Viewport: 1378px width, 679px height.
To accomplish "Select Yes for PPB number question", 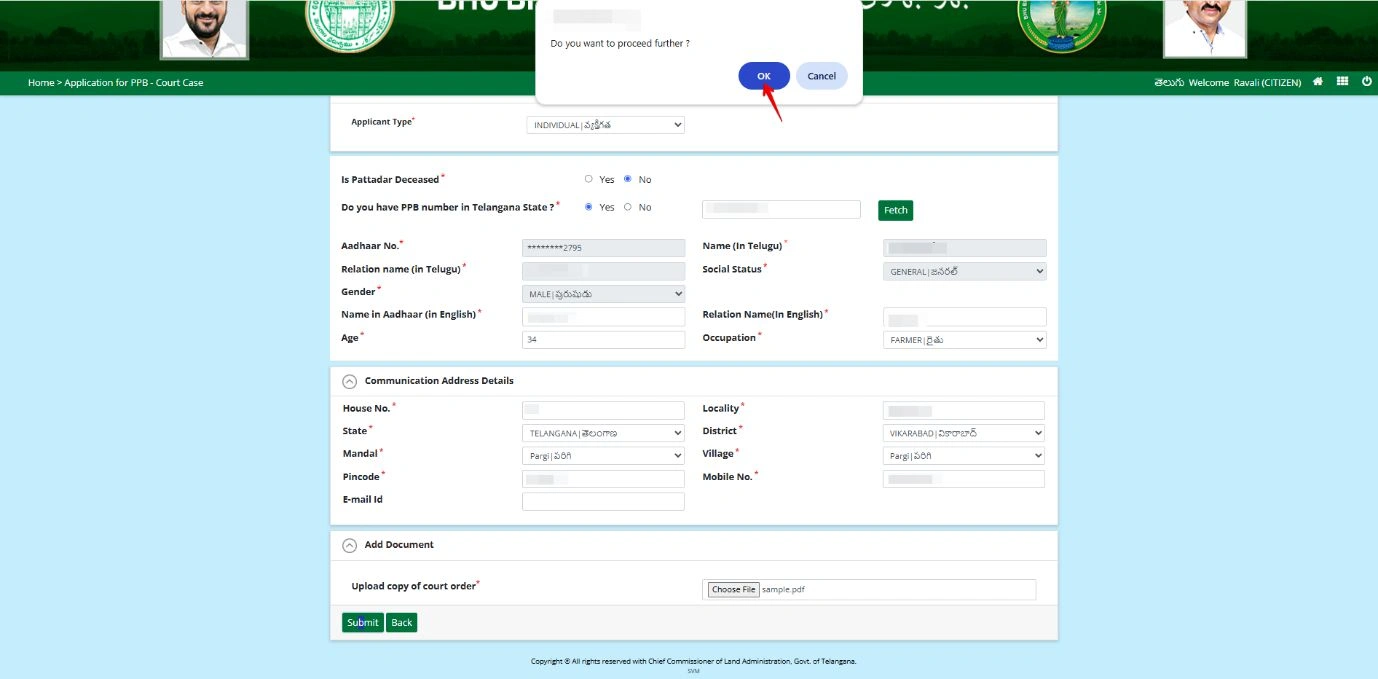I will click(589, 207).
